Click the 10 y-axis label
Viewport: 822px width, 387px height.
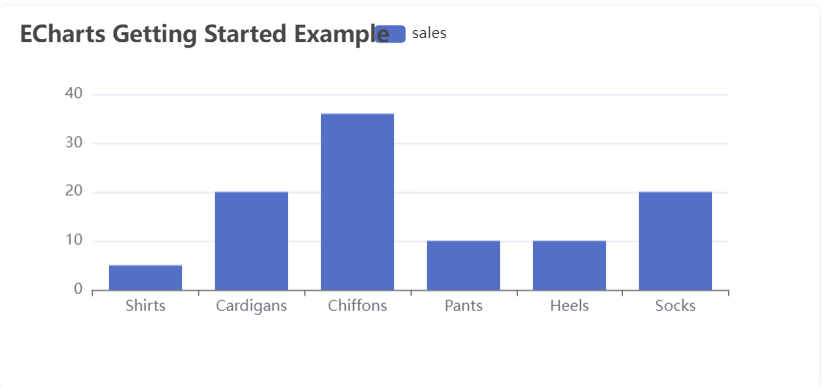[x=74, y=241]
